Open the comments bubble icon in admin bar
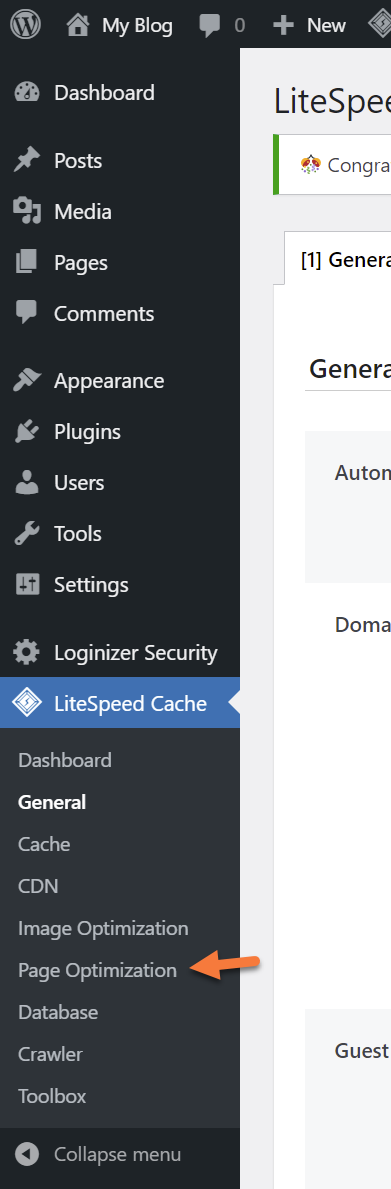Viewport: 391px width, 1189px height. (210, 26)
